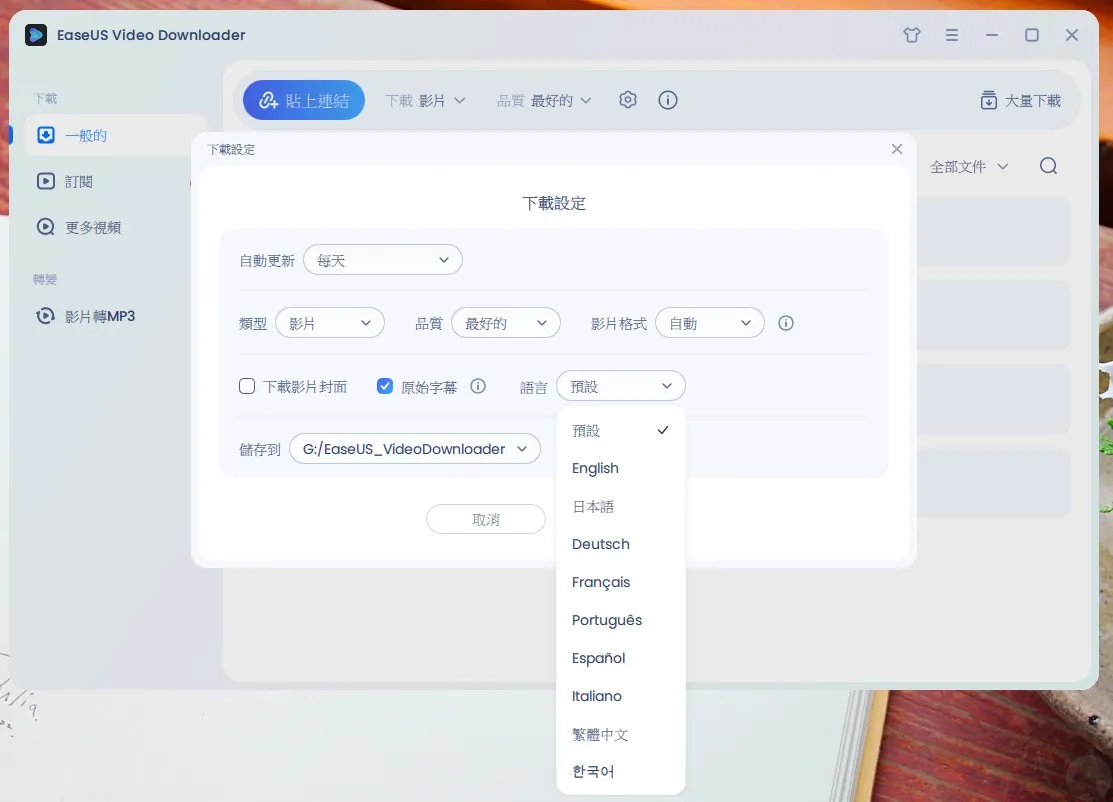Click the 貼上連結 button
The width and height of the screenshot is (1113, 802).
click(304, 100)
